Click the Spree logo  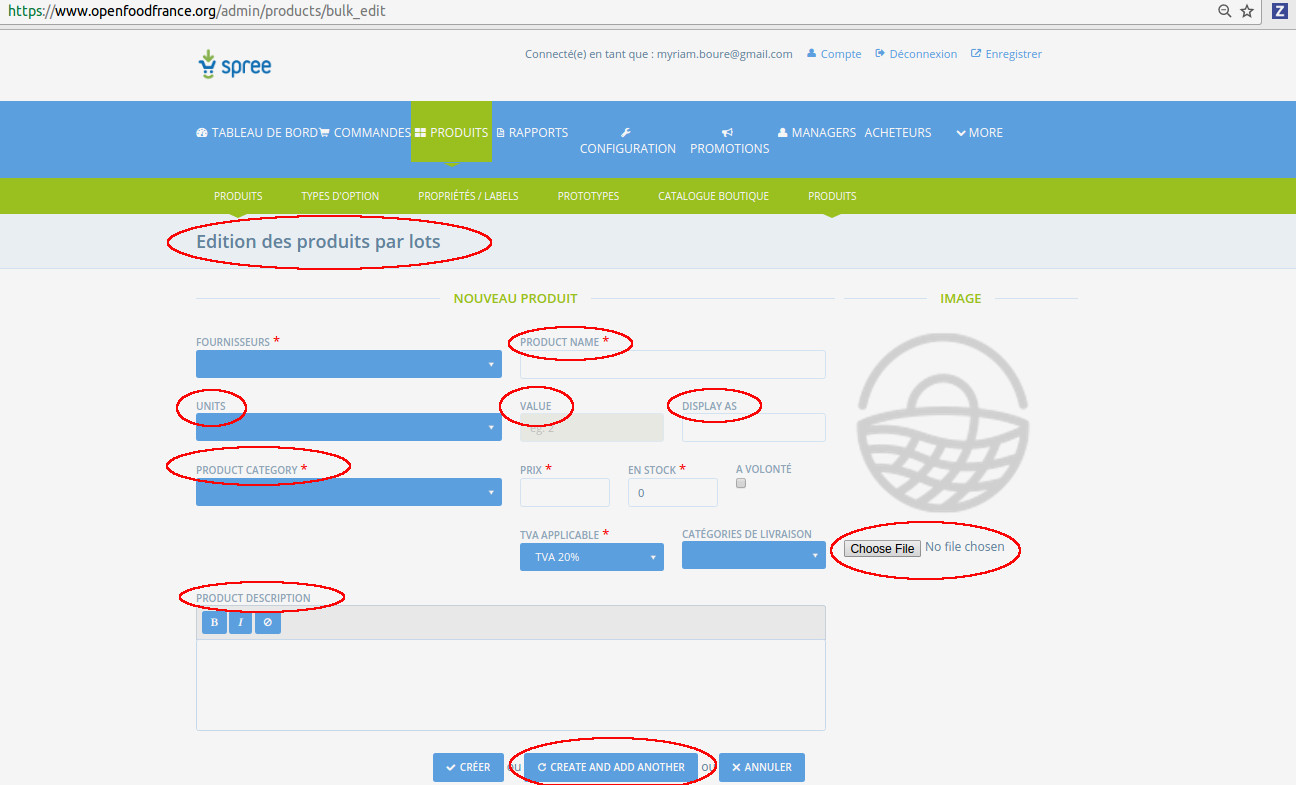pyautogui.click(x=234, y=63)
